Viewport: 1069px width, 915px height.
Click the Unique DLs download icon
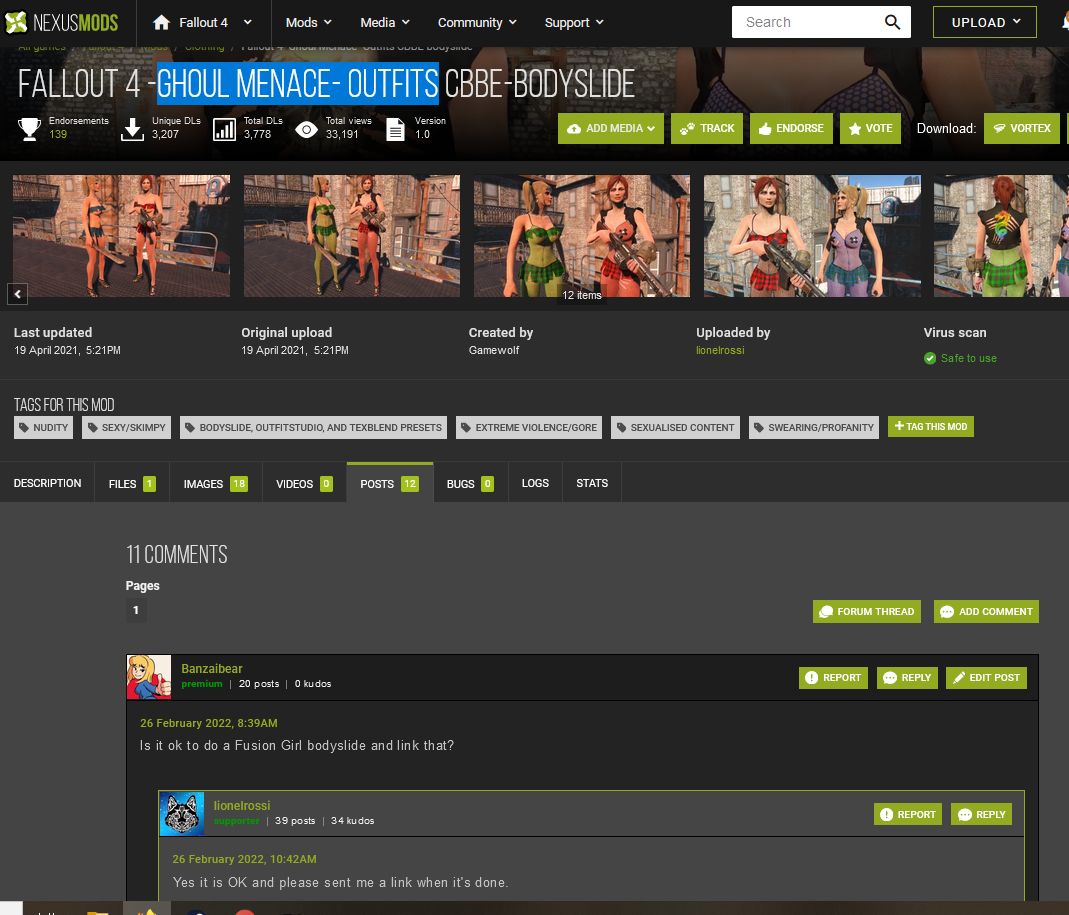click(132, 129)
